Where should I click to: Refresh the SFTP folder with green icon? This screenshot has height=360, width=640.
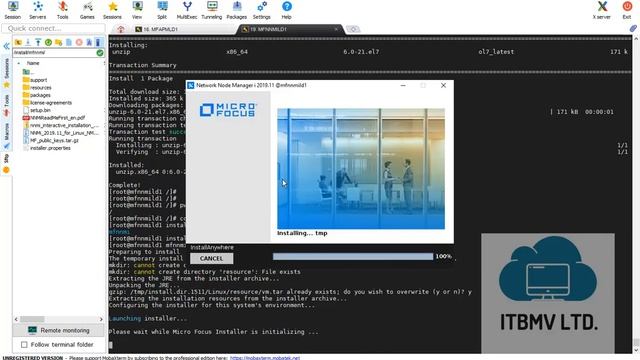(x=48, y=42)
